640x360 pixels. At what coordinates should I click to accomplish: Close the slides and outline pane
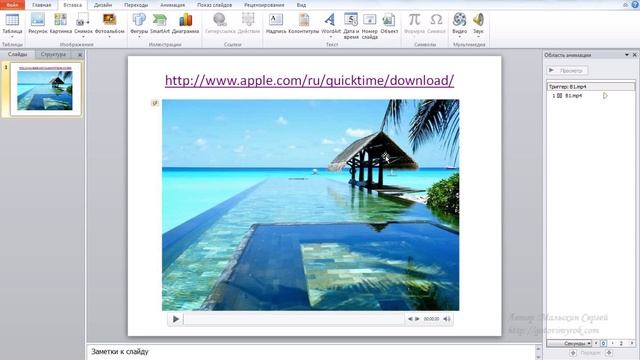pos(80,55)
